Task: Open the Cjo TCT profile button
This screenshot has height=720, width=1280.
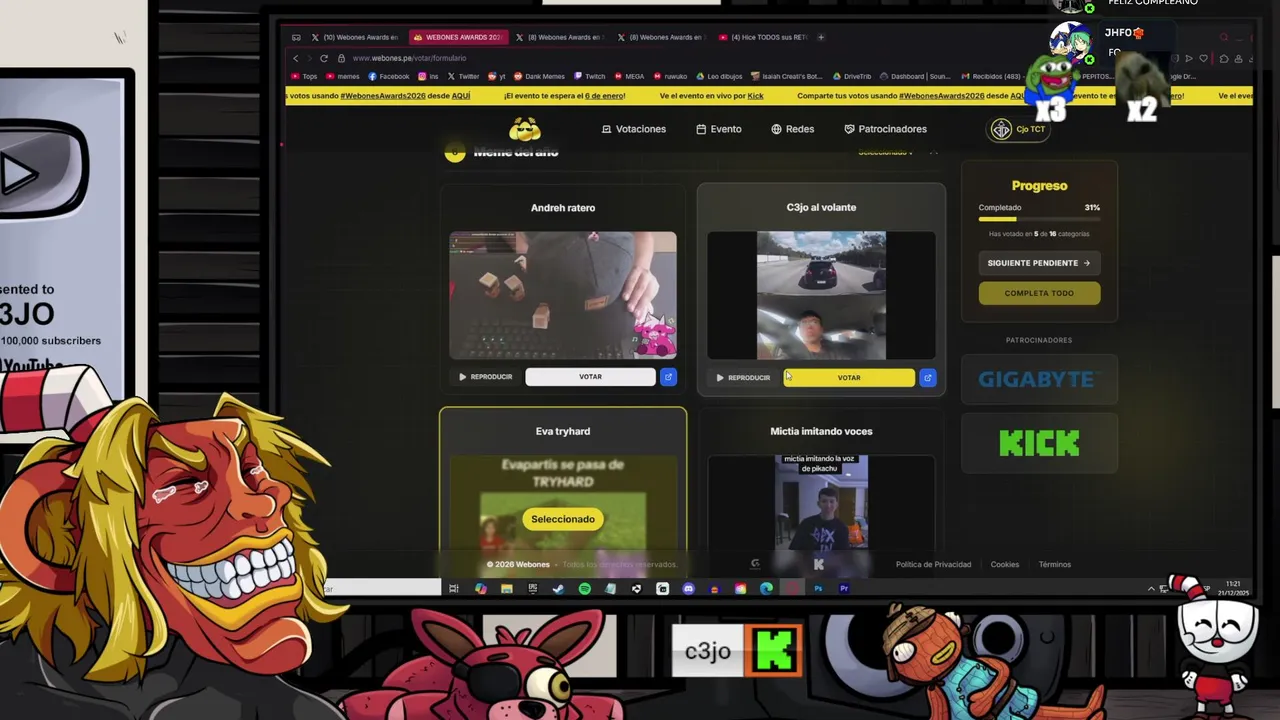Action: [1019, 129]
